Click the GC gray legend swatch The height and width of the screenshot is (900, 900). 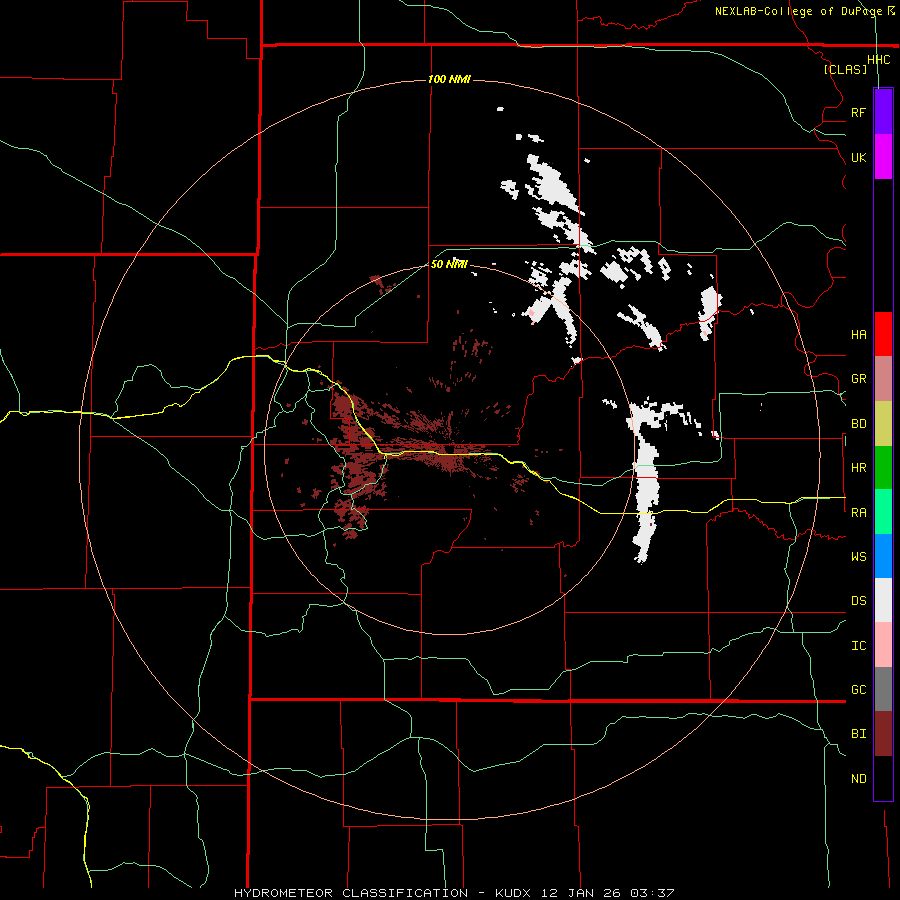[x=883, y=689]
